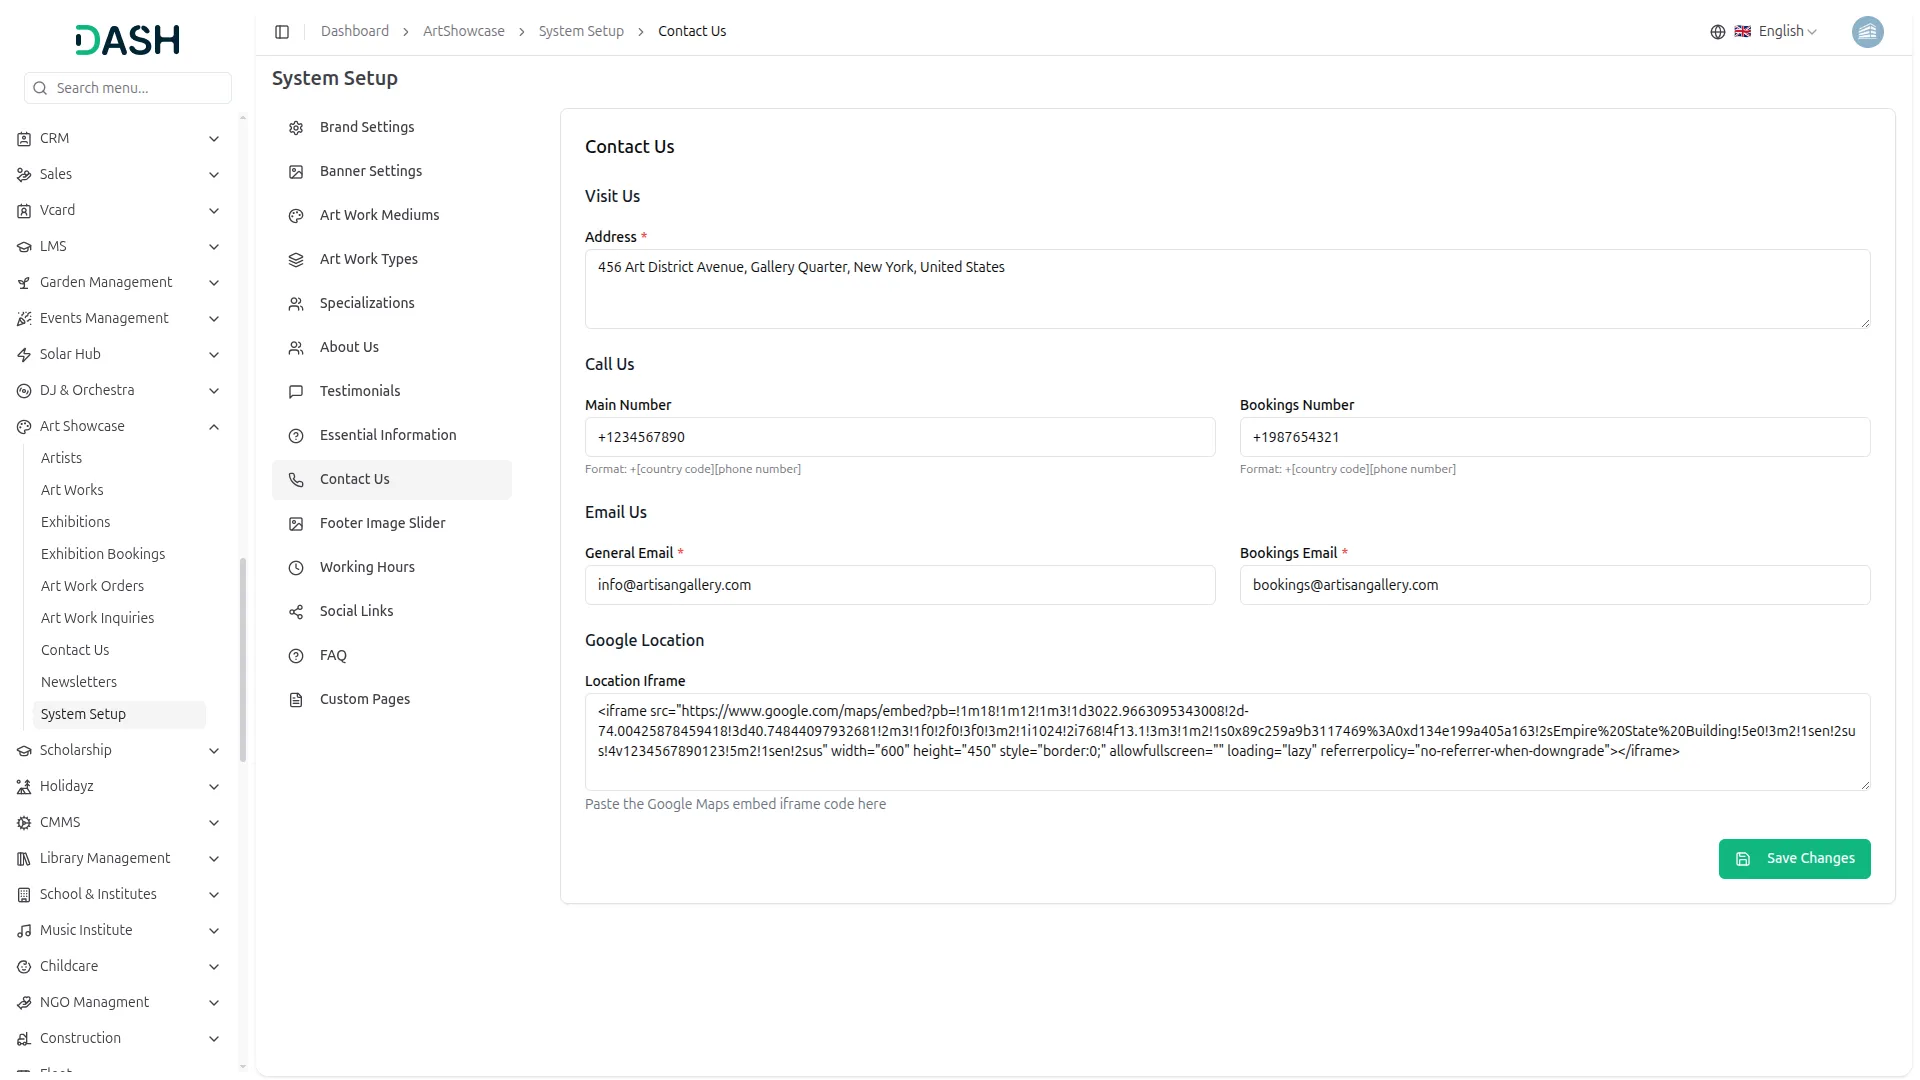Open Exhibitions in the sidebar submenu
1920x1080 pixels.
75,522
